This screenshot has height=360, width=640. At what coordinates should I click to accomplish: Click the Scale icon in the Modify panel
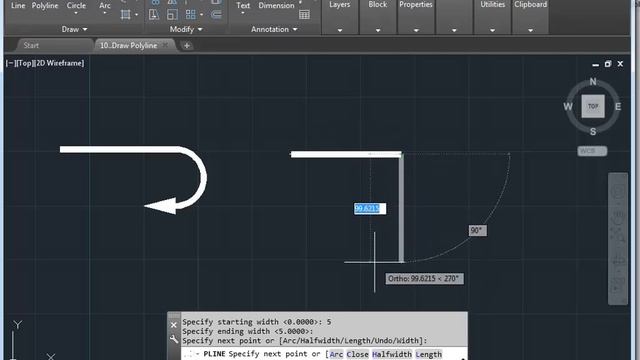coord(172,15)
